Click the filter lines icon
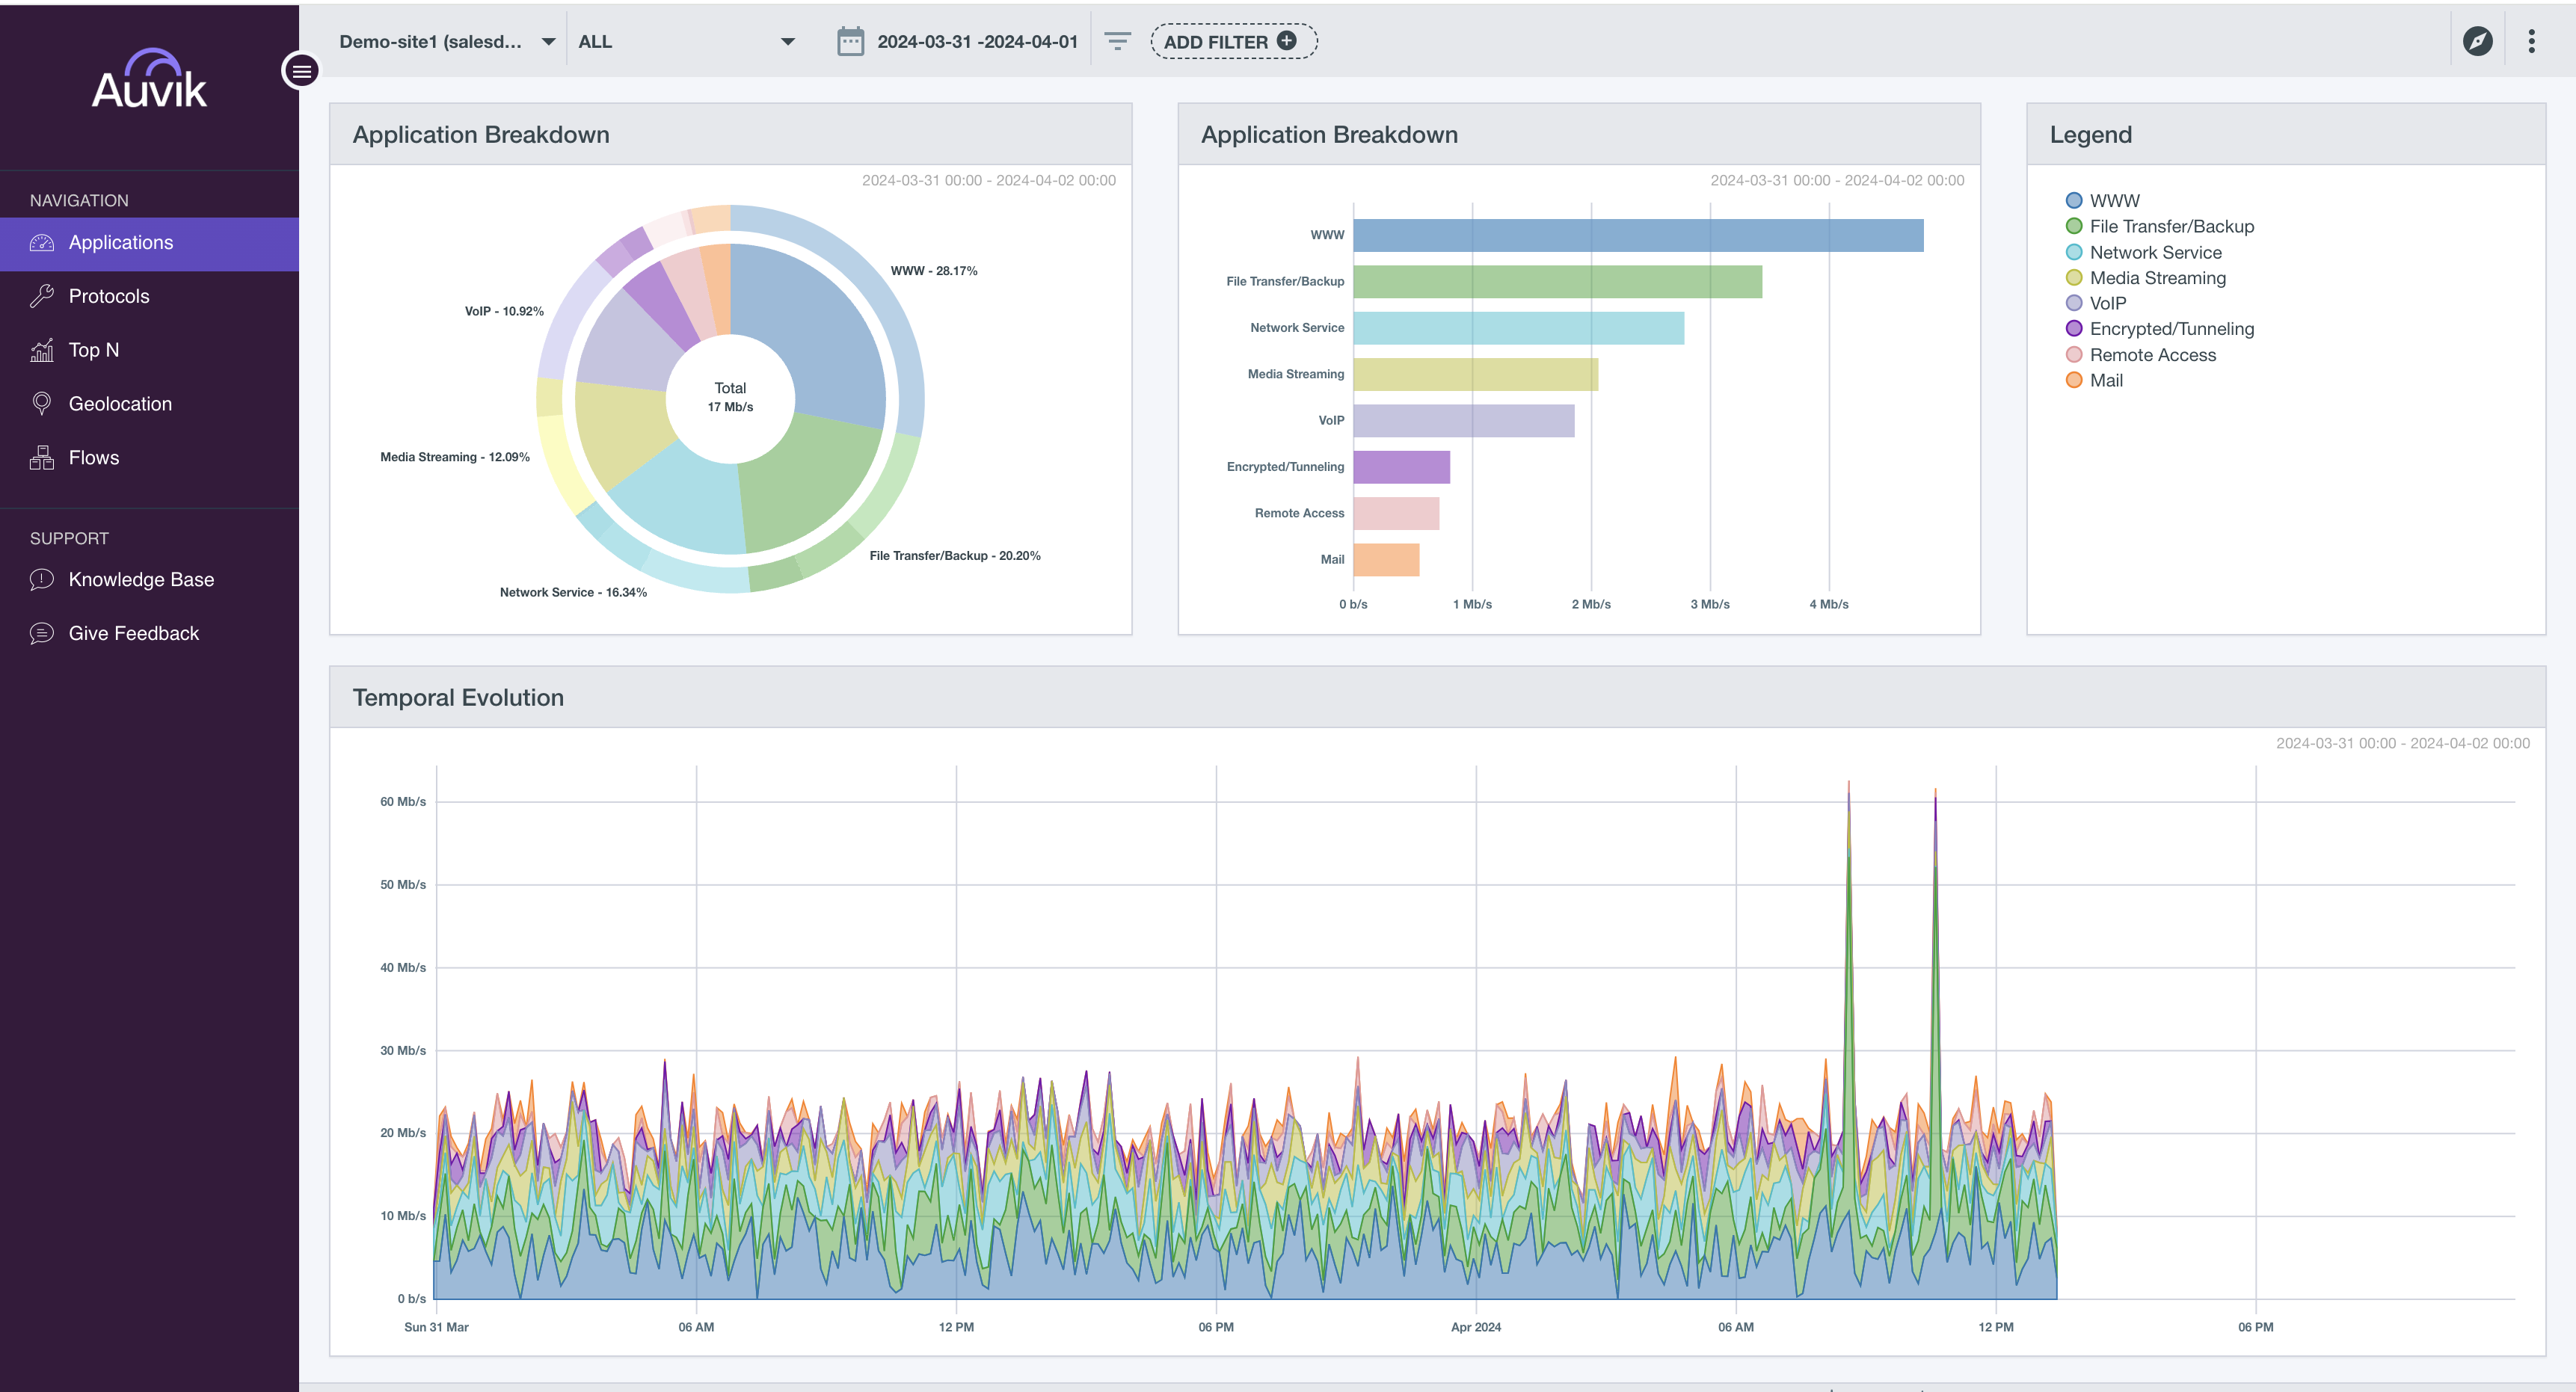The height and width of the screenshot is (1392, 2576). (1117, 41)
